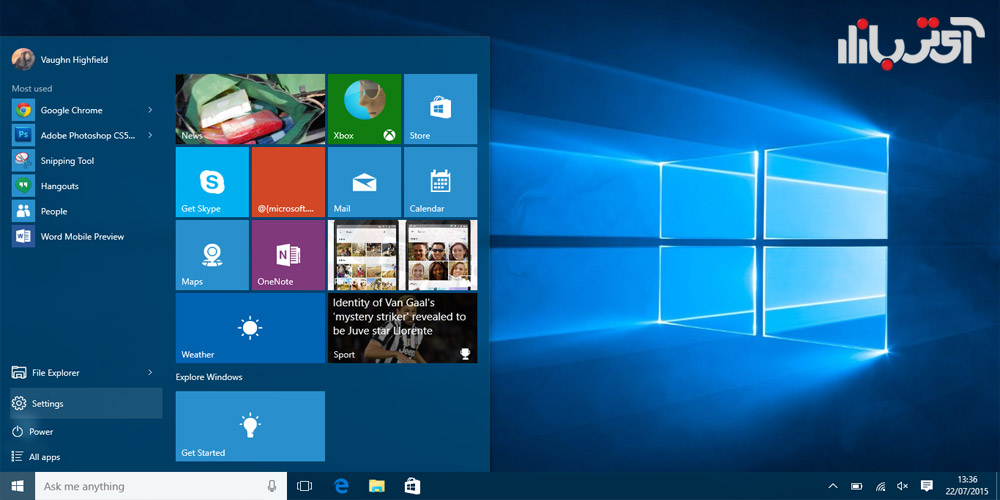
Task: Open the Weather tile
Action: [x=250, y=328]
